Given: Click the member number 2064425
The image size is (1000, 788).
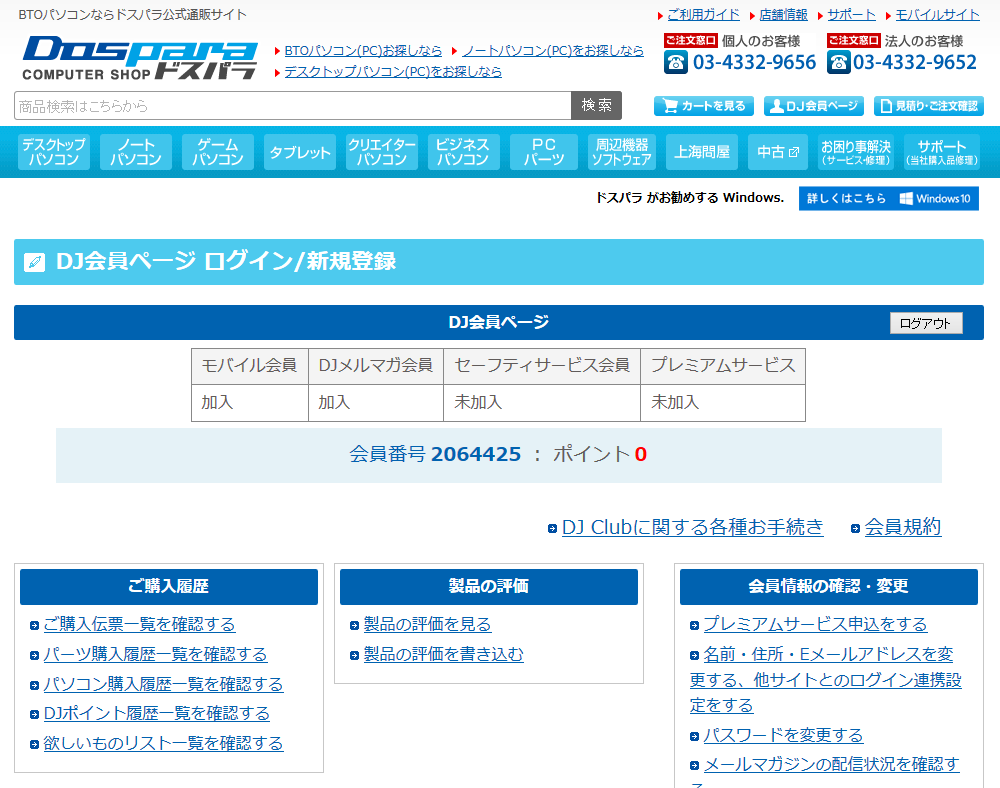Looking at the screenshot, I should 476,455.
